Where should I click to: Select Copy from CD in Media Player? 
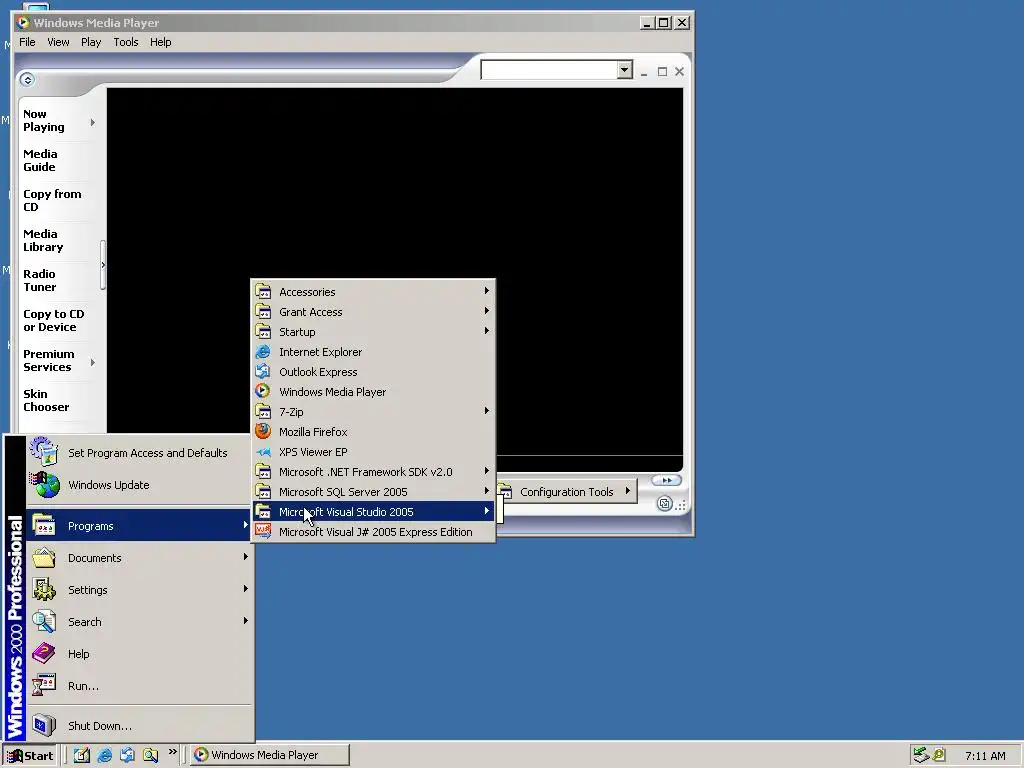pos(52,200)
